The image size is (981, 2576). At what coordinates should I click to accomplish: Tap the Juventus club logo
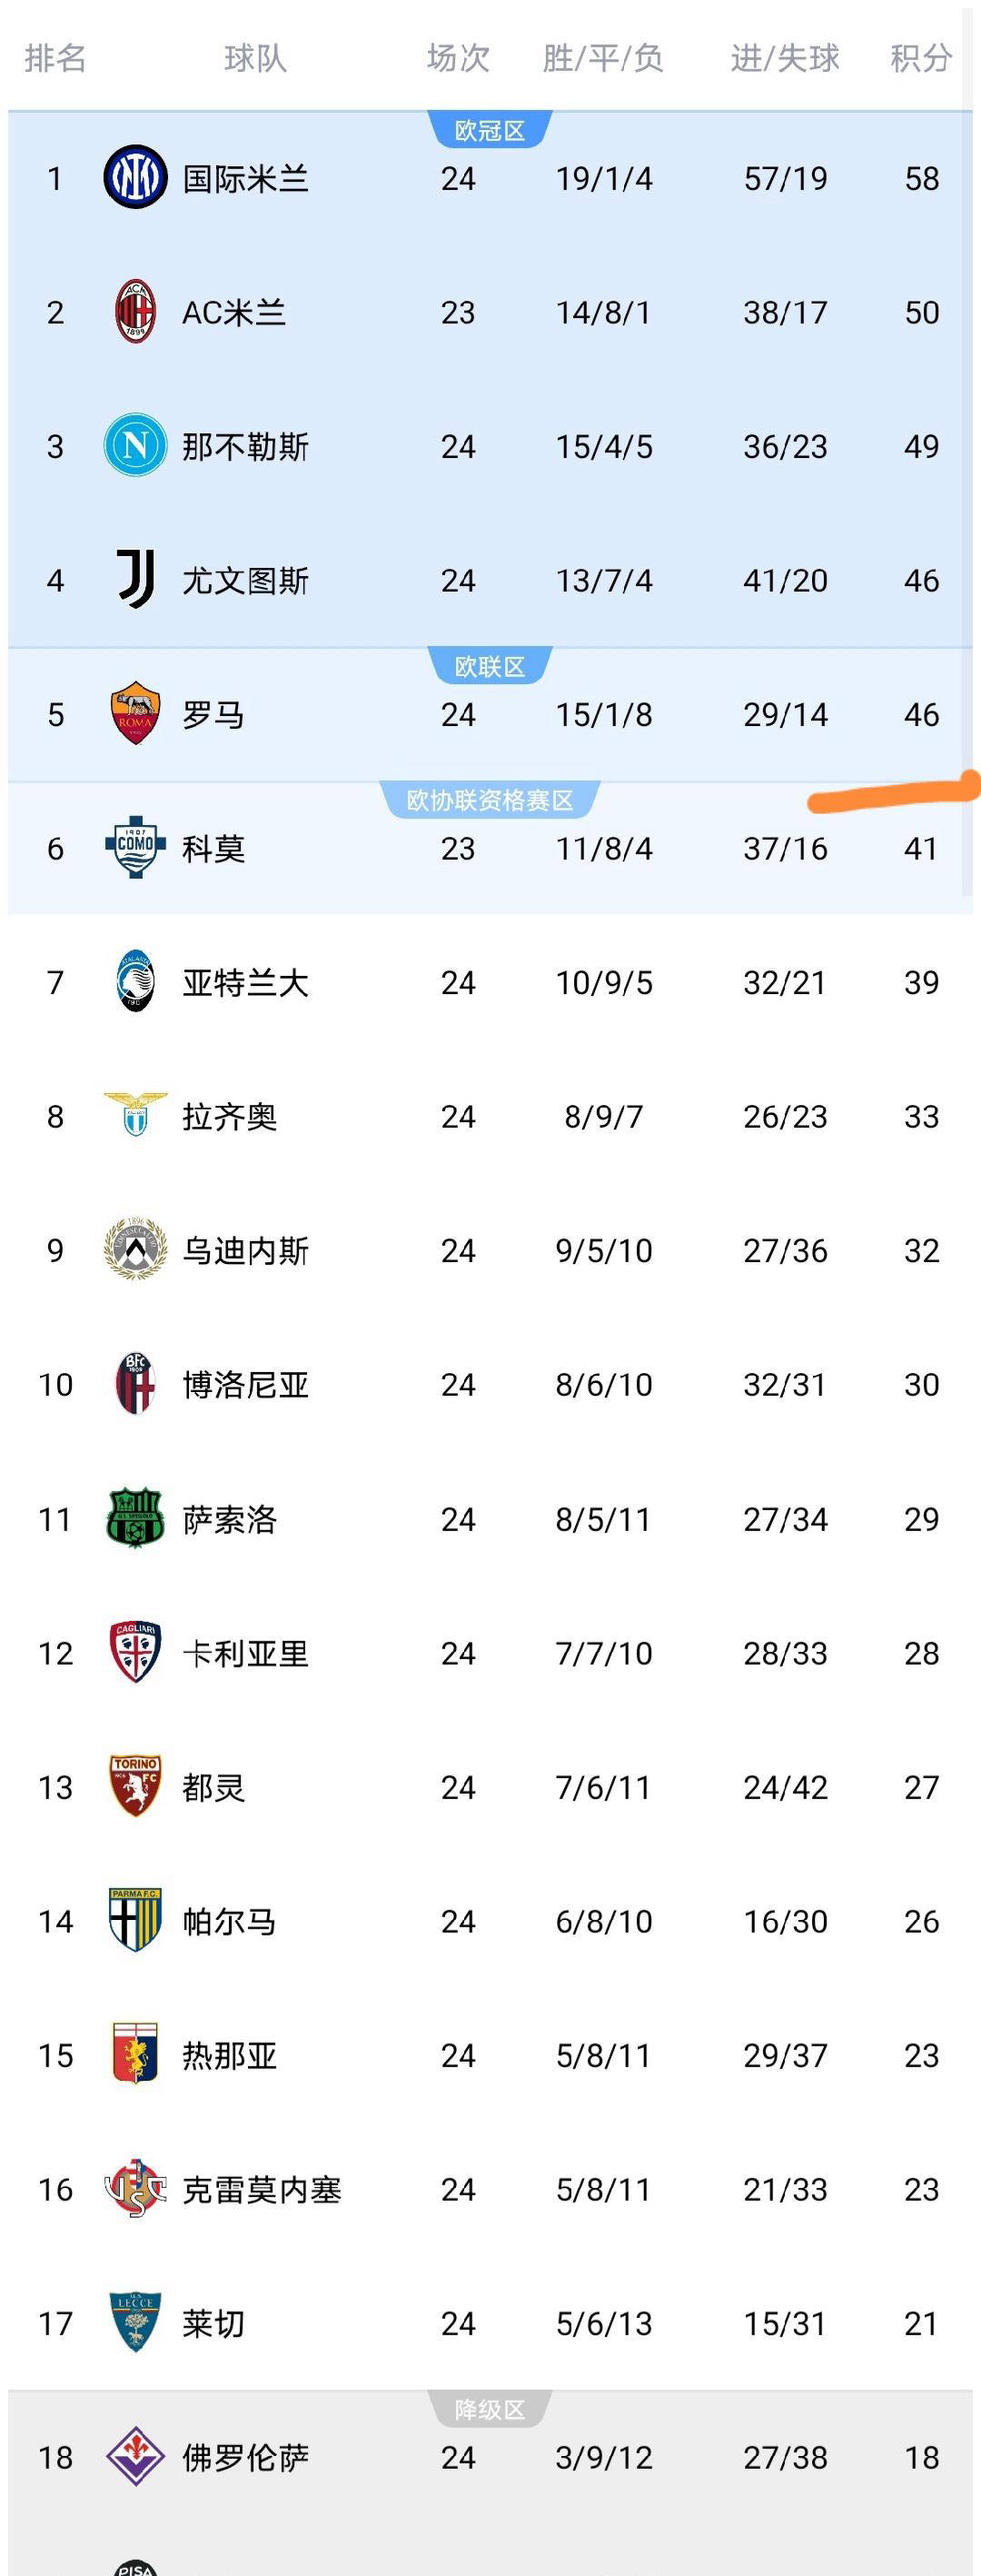point(135,580)
